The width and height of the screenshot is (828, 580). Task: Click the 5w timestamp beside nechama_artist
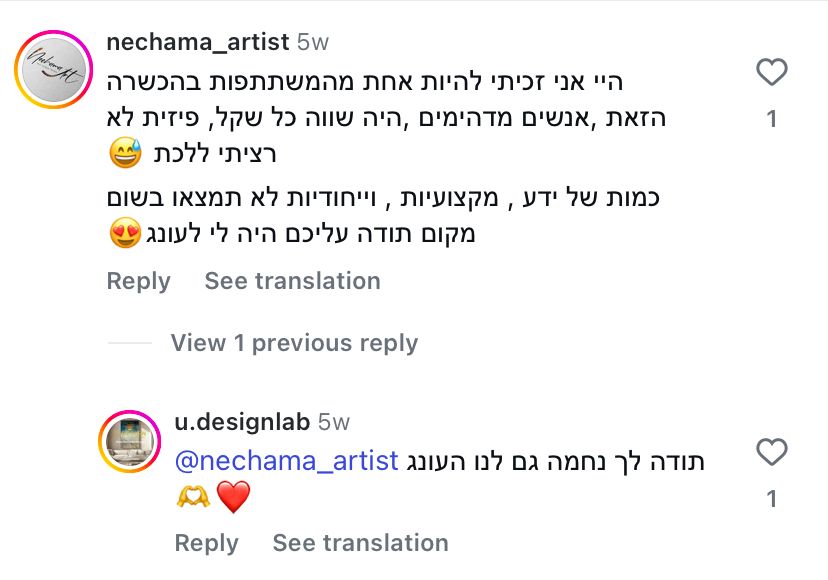click(x=313, y=42)
